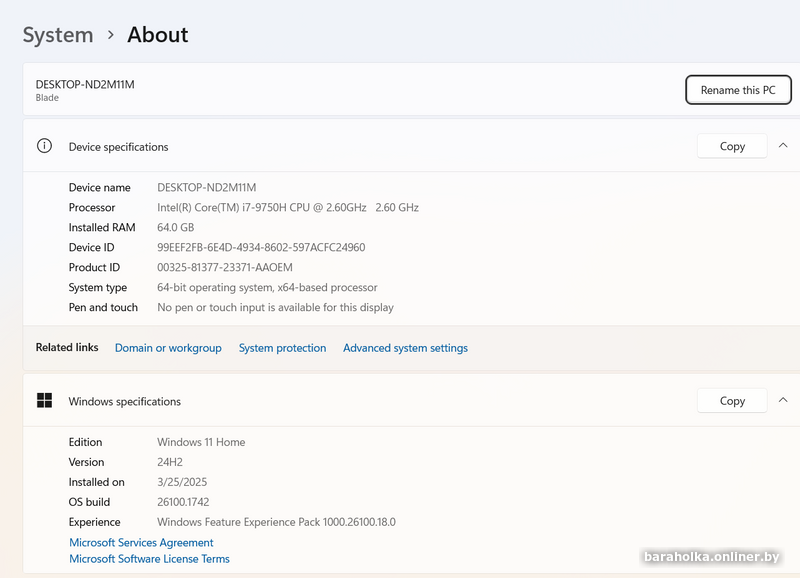Click the Device specifications info icon
This screenshot has width=800, height=578.
44,146
